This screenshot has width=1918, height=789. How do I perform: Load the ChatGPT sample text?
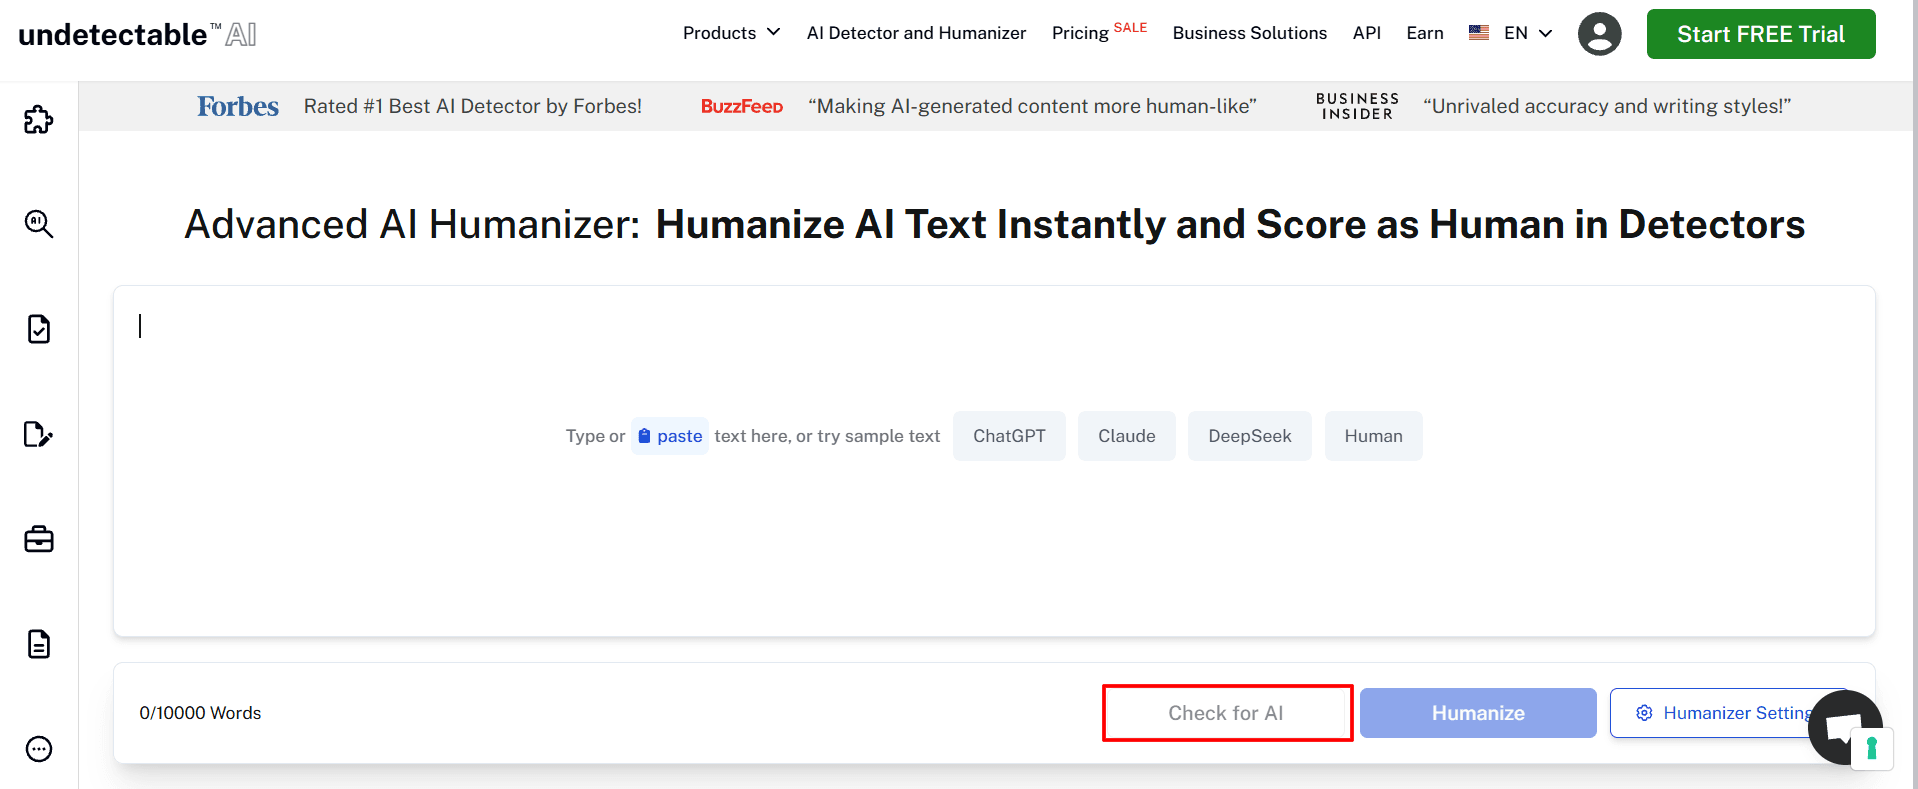(1009, 436)
